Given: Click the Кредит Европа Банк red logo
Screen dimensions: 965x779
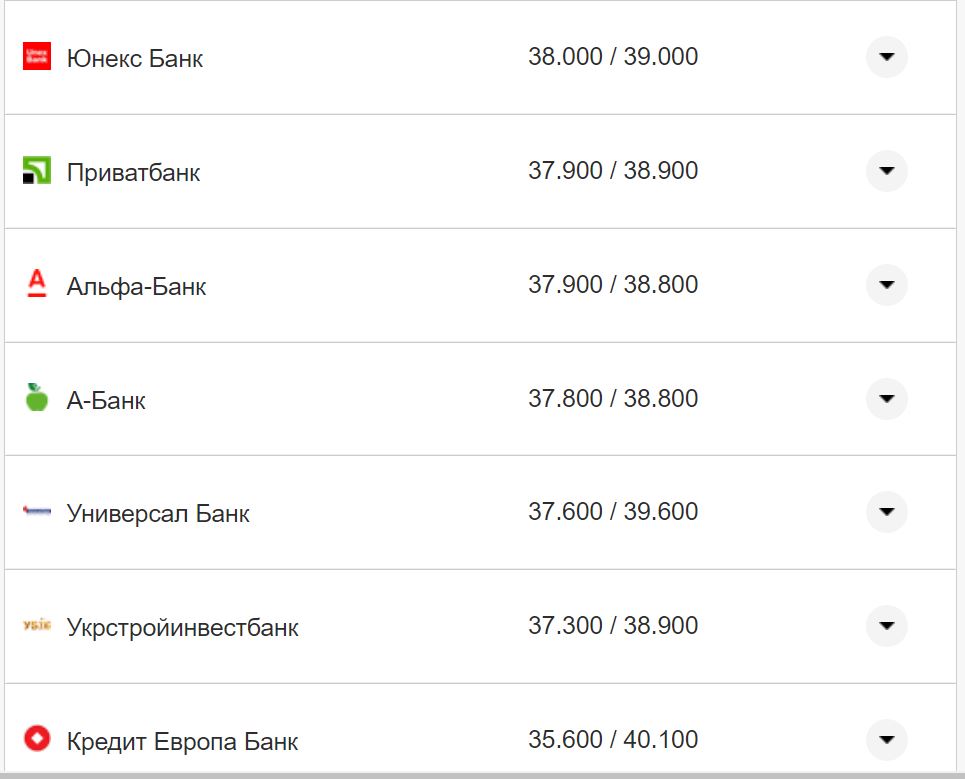Looking at the screenshot, I should 37,740.
